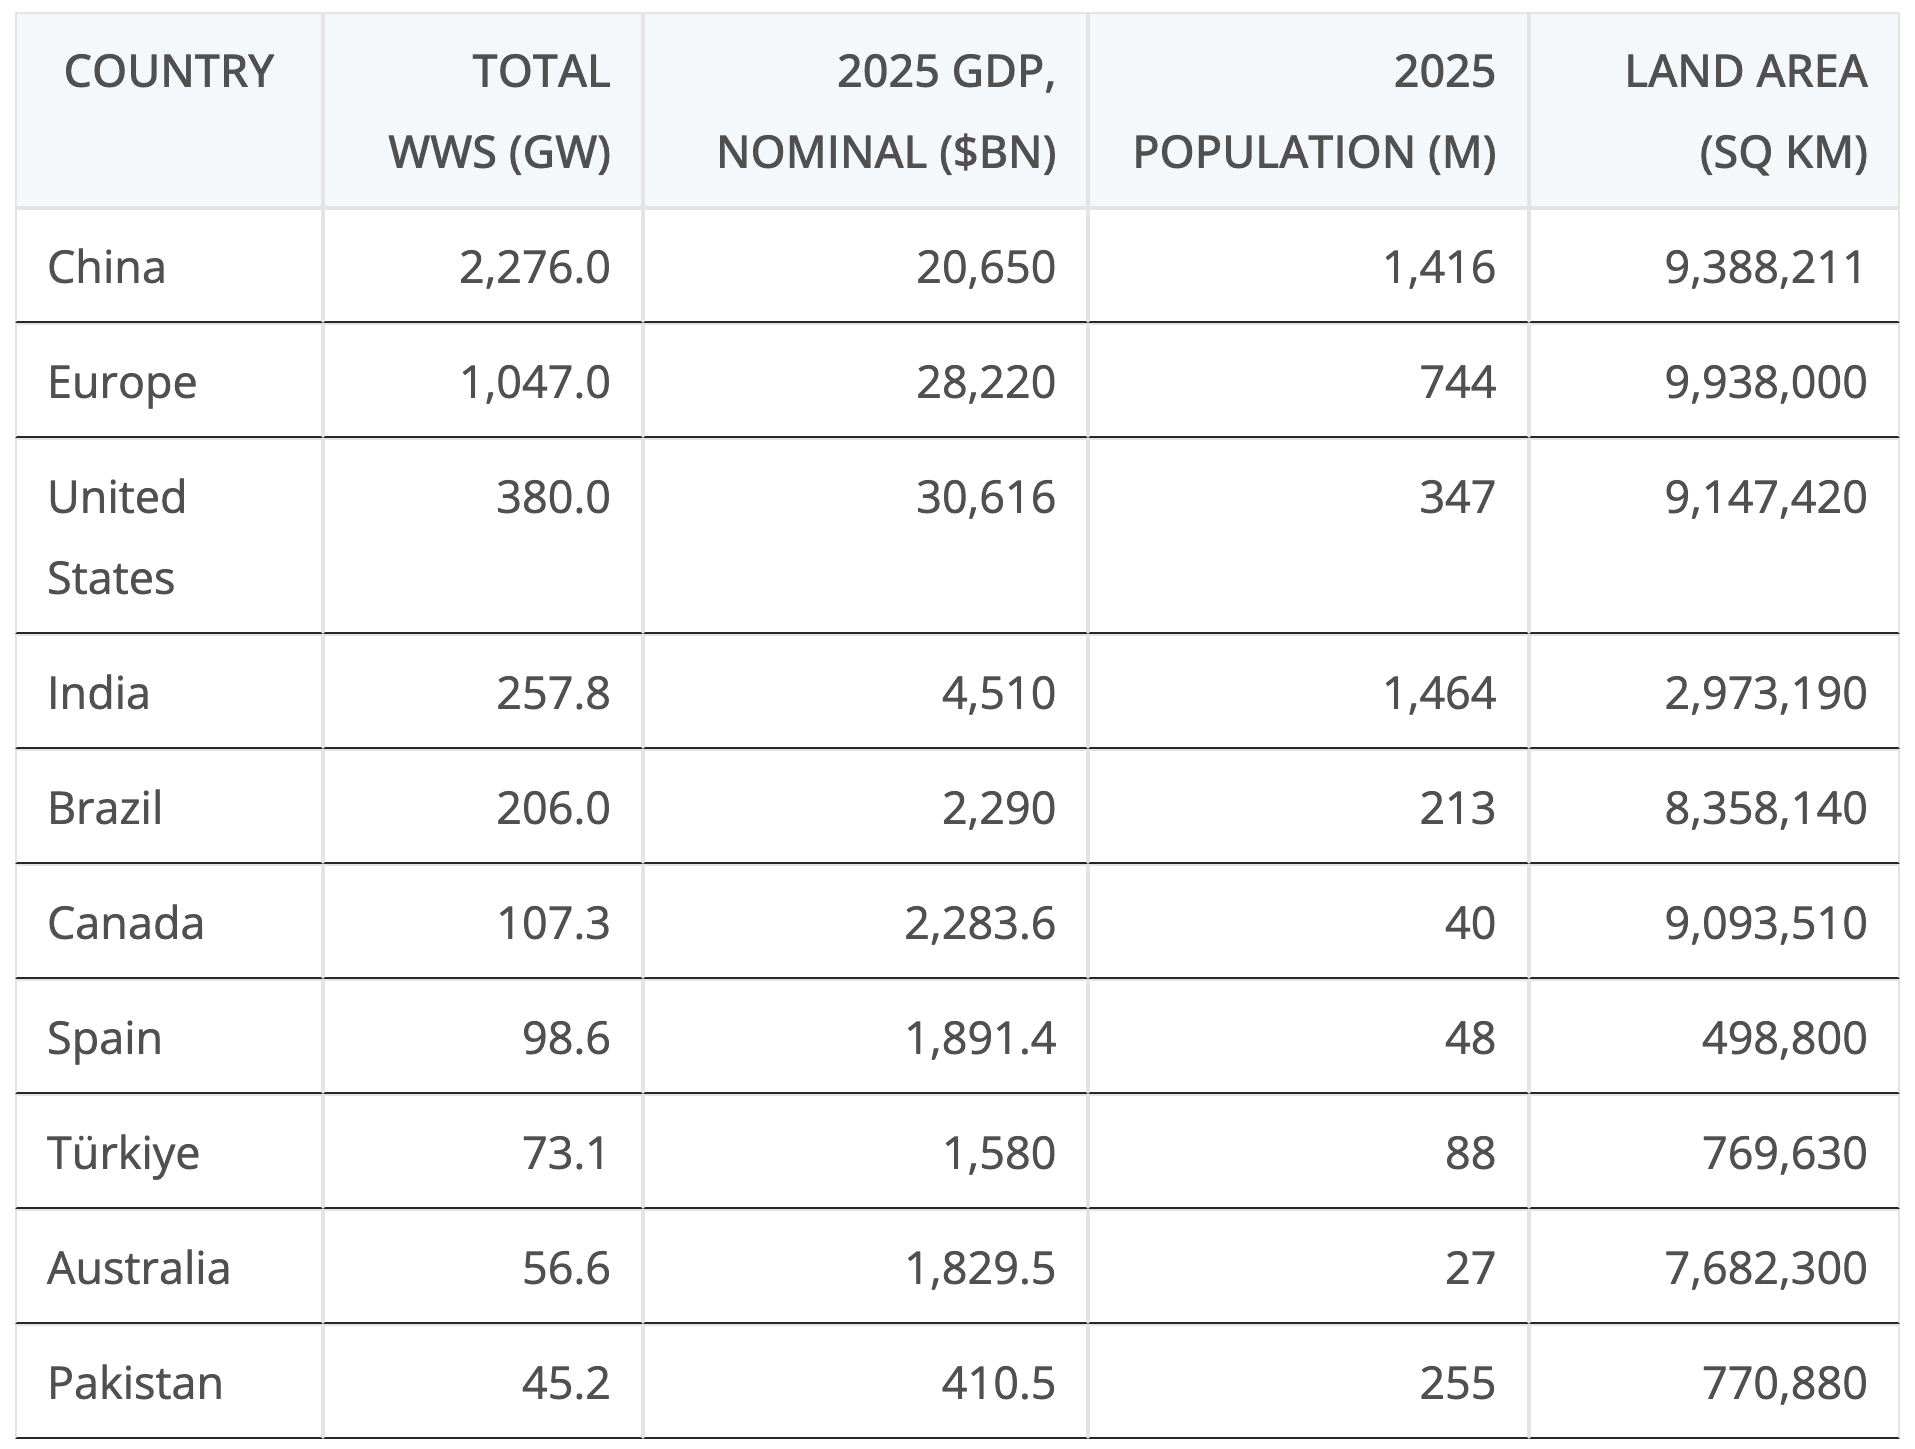The image size is (1915, 1449).
Task: Select the Europe country cell
Action: [x=122, y=382]
